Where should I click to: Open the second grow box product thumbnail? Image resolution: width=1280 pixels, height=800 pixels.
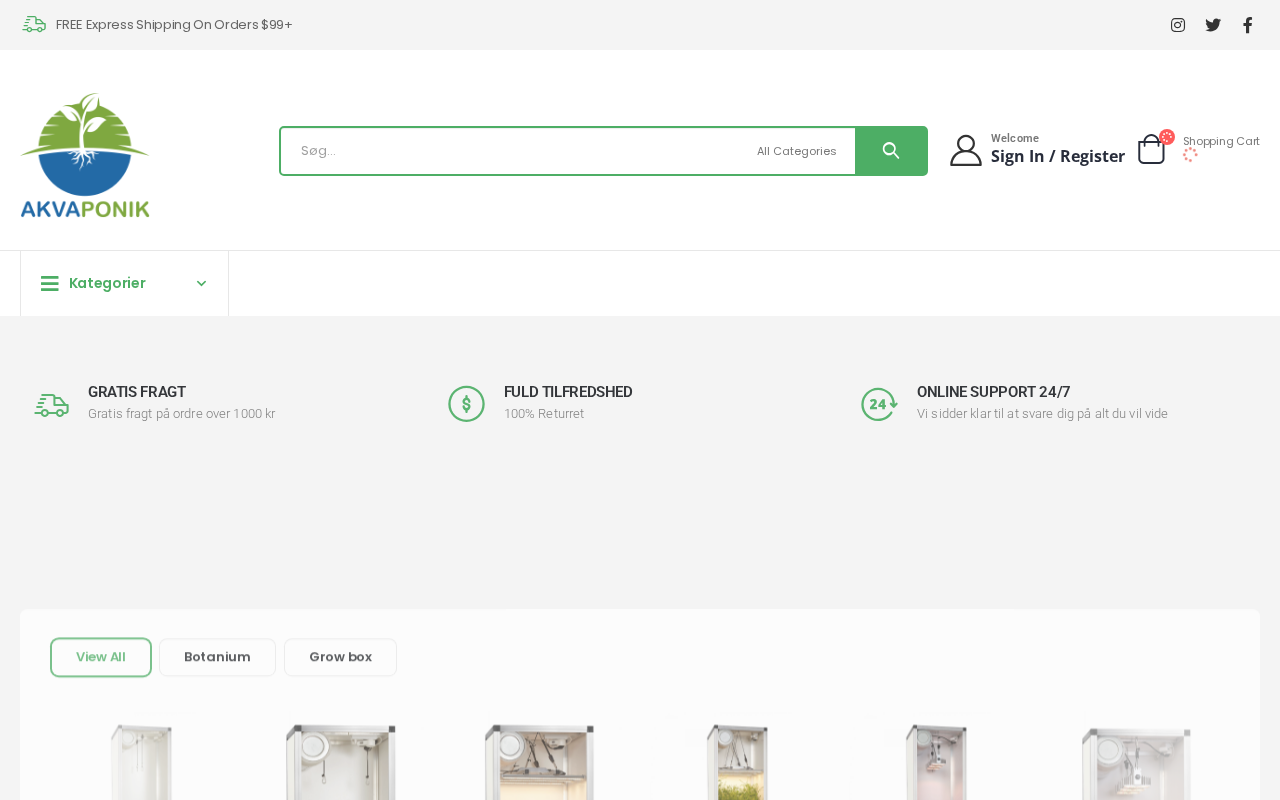(x=340, y=761)
